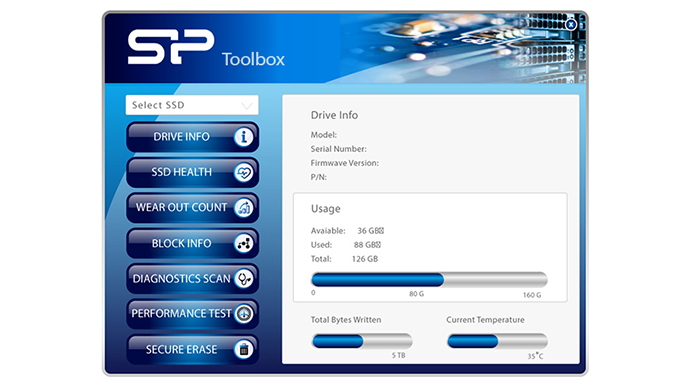Open the SSD HEALTH section
This screenshot has height=386, width=690.
192,173
